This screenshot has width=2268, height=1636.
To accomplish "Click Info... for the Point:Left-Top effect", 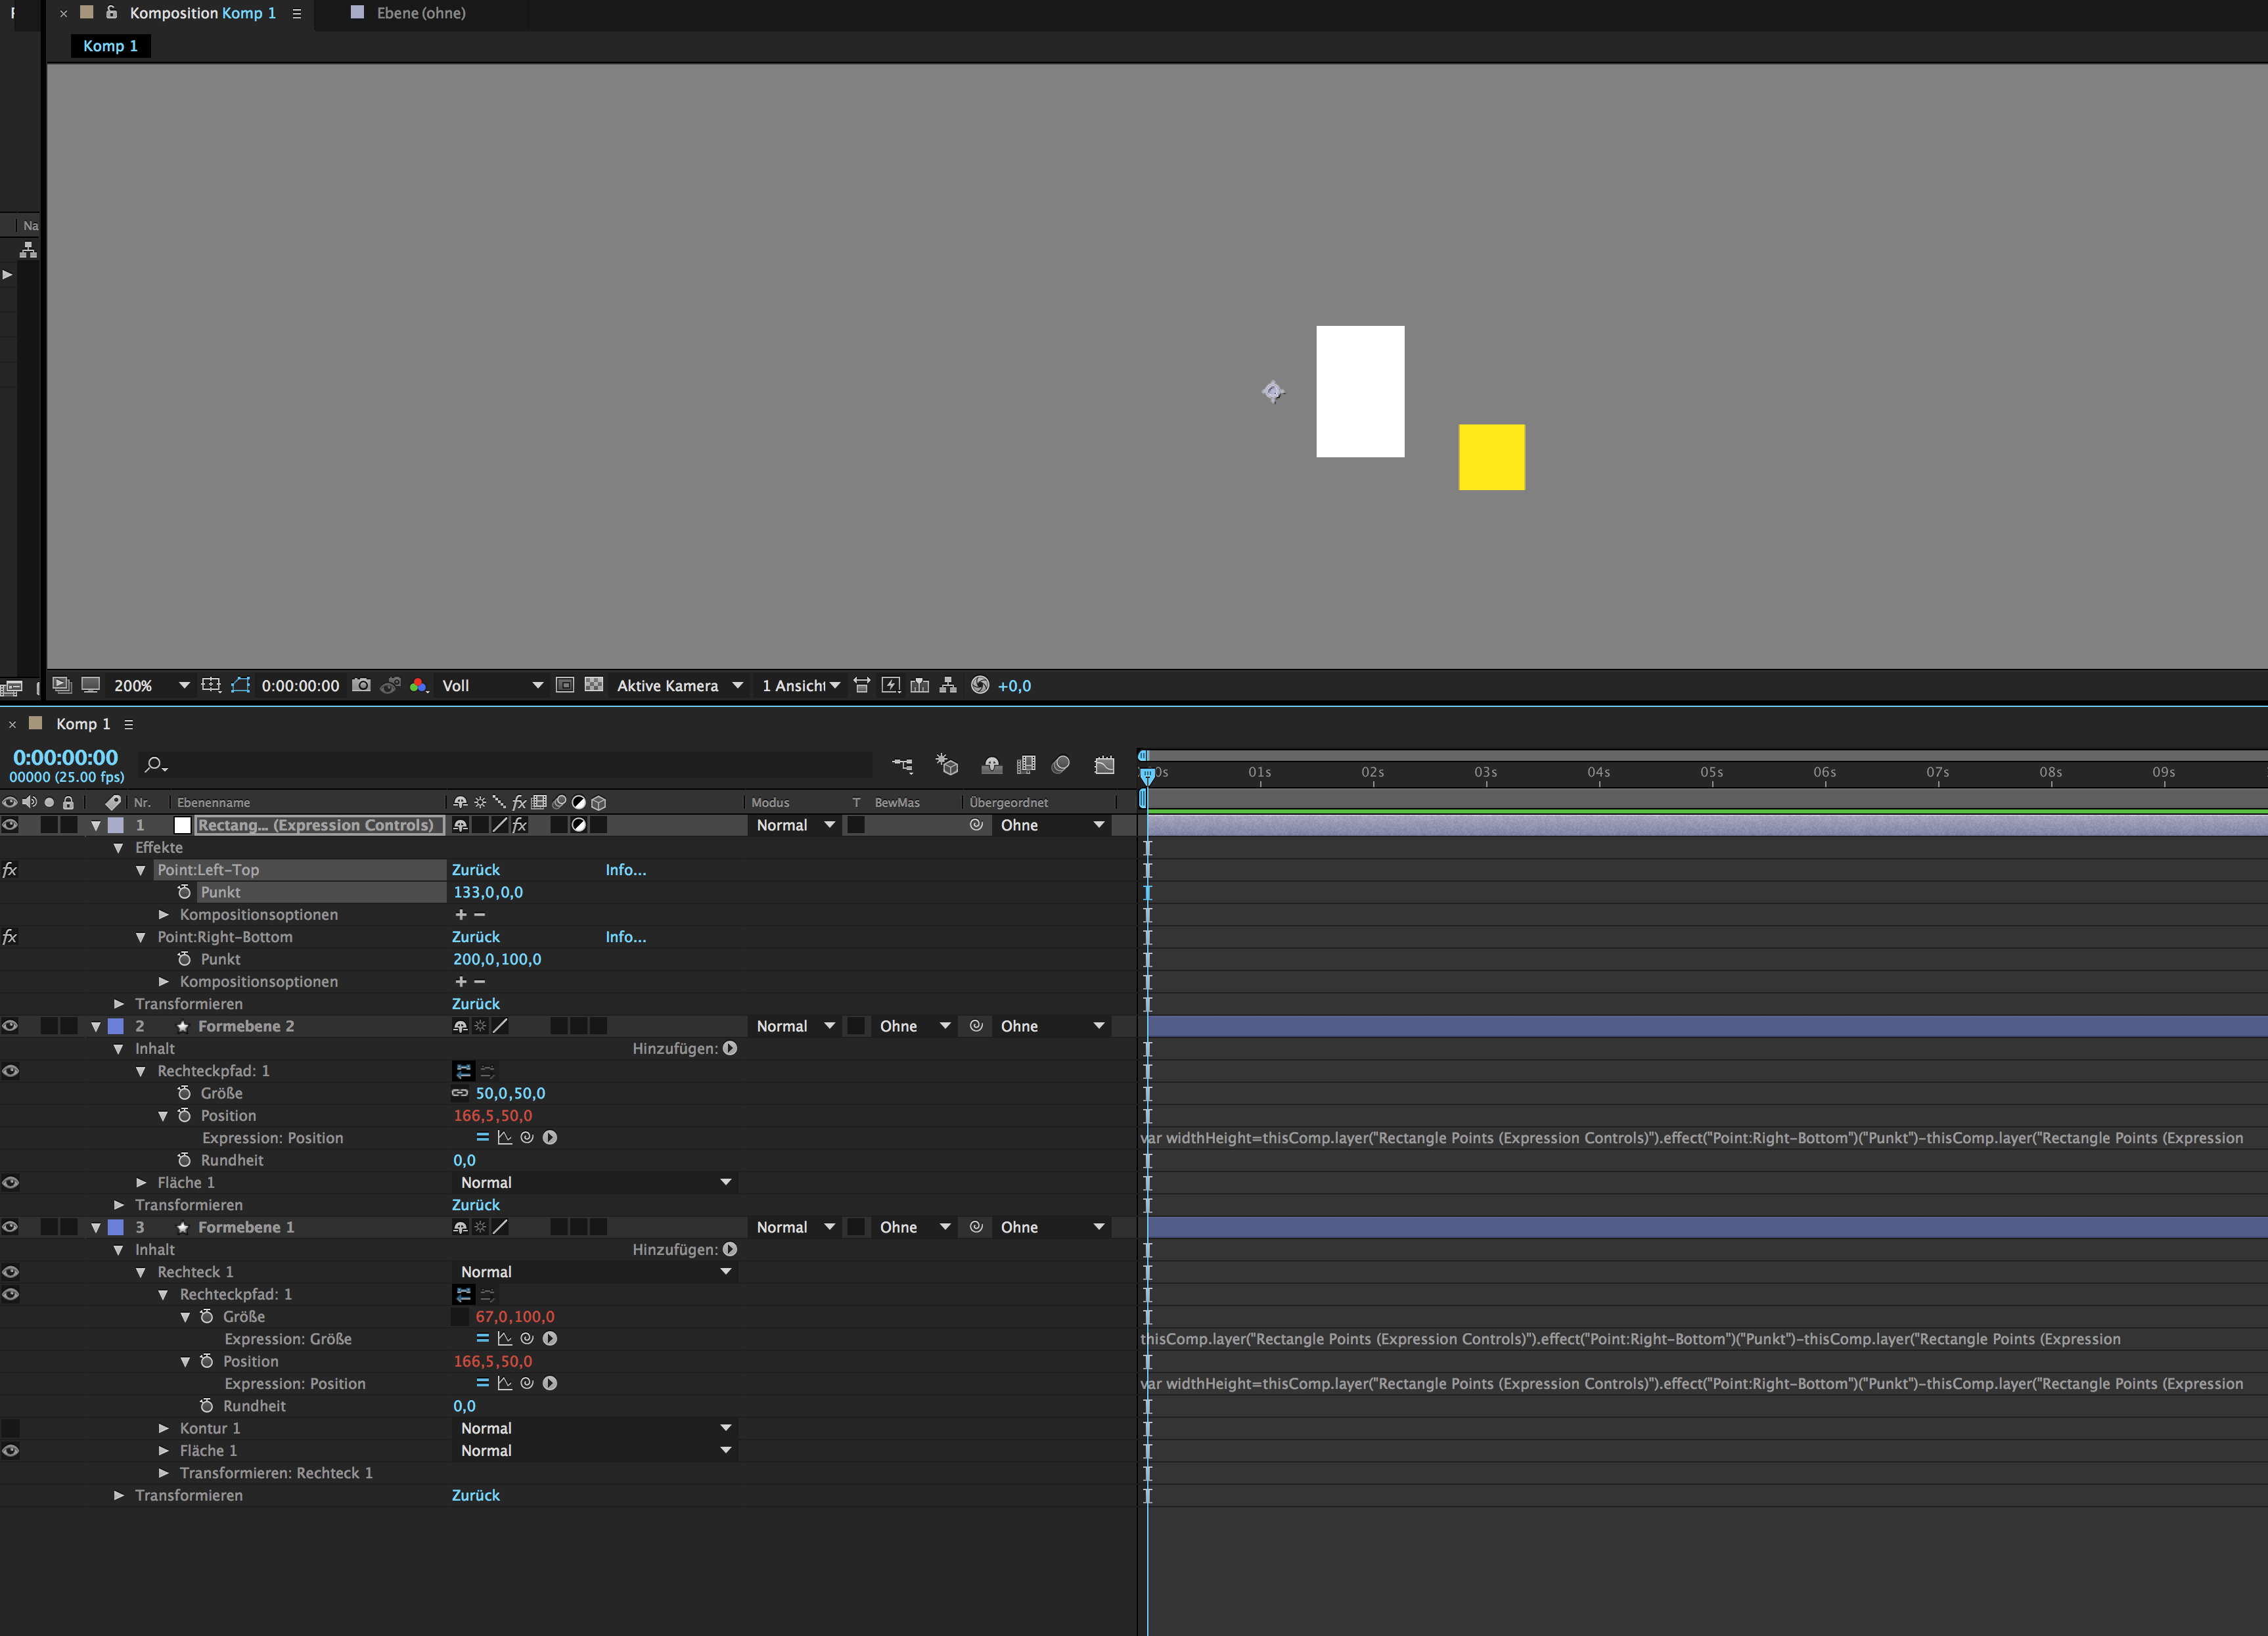I will (625, 870).
